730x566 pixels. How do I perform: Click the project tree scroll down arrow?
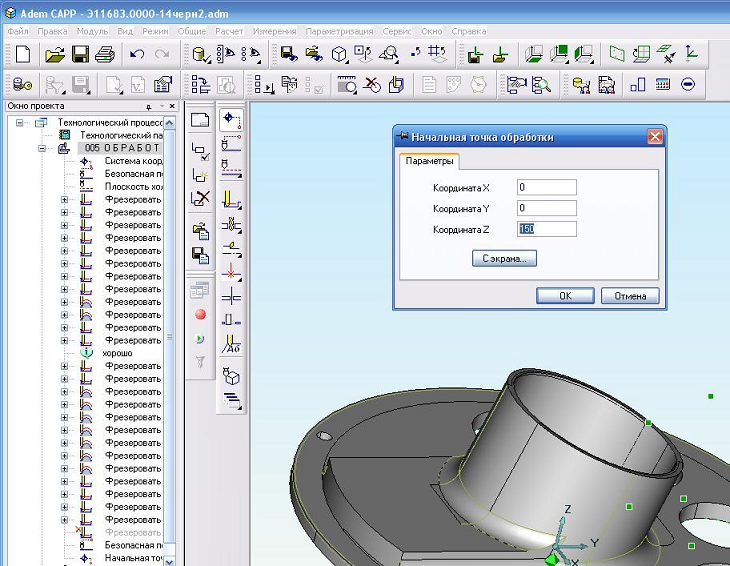point(169,561)
